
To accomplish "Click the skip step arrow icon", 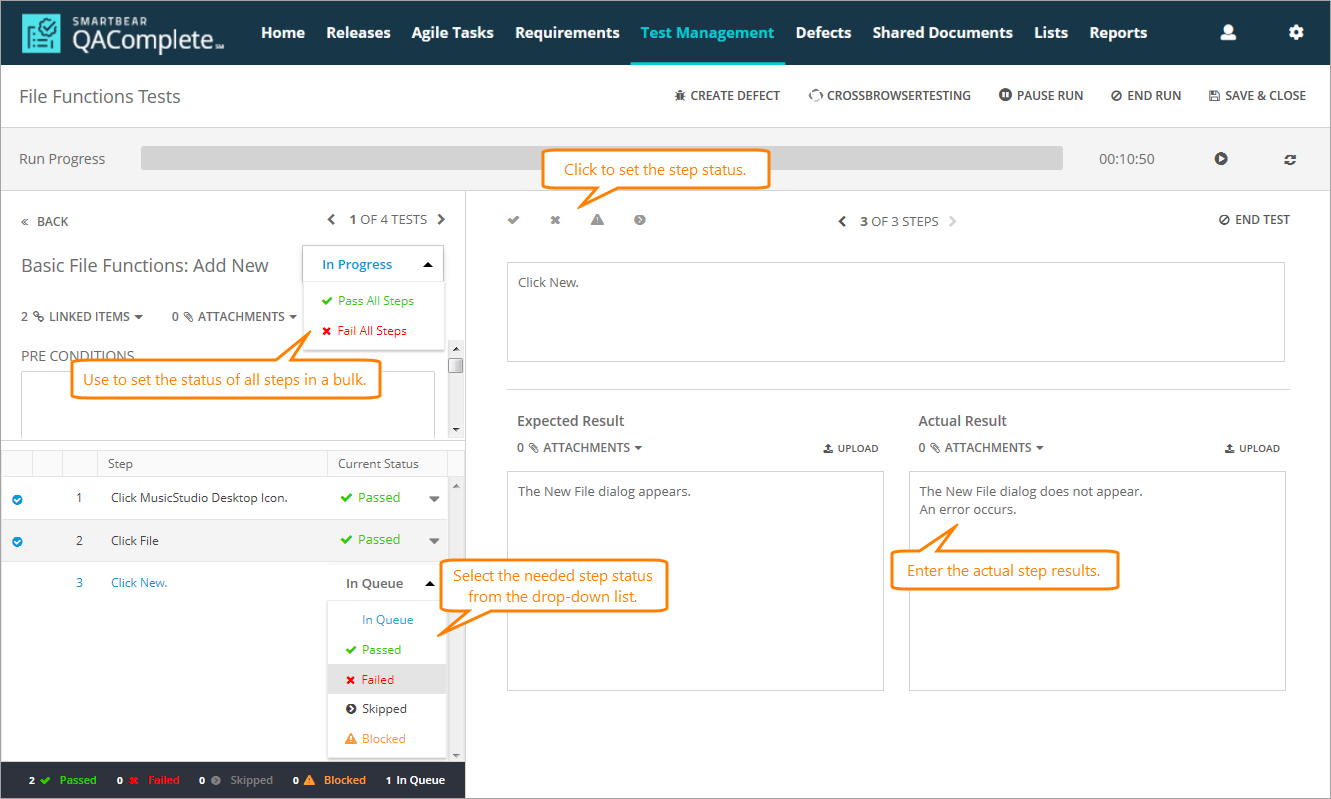I will click(x=639, y=220).
